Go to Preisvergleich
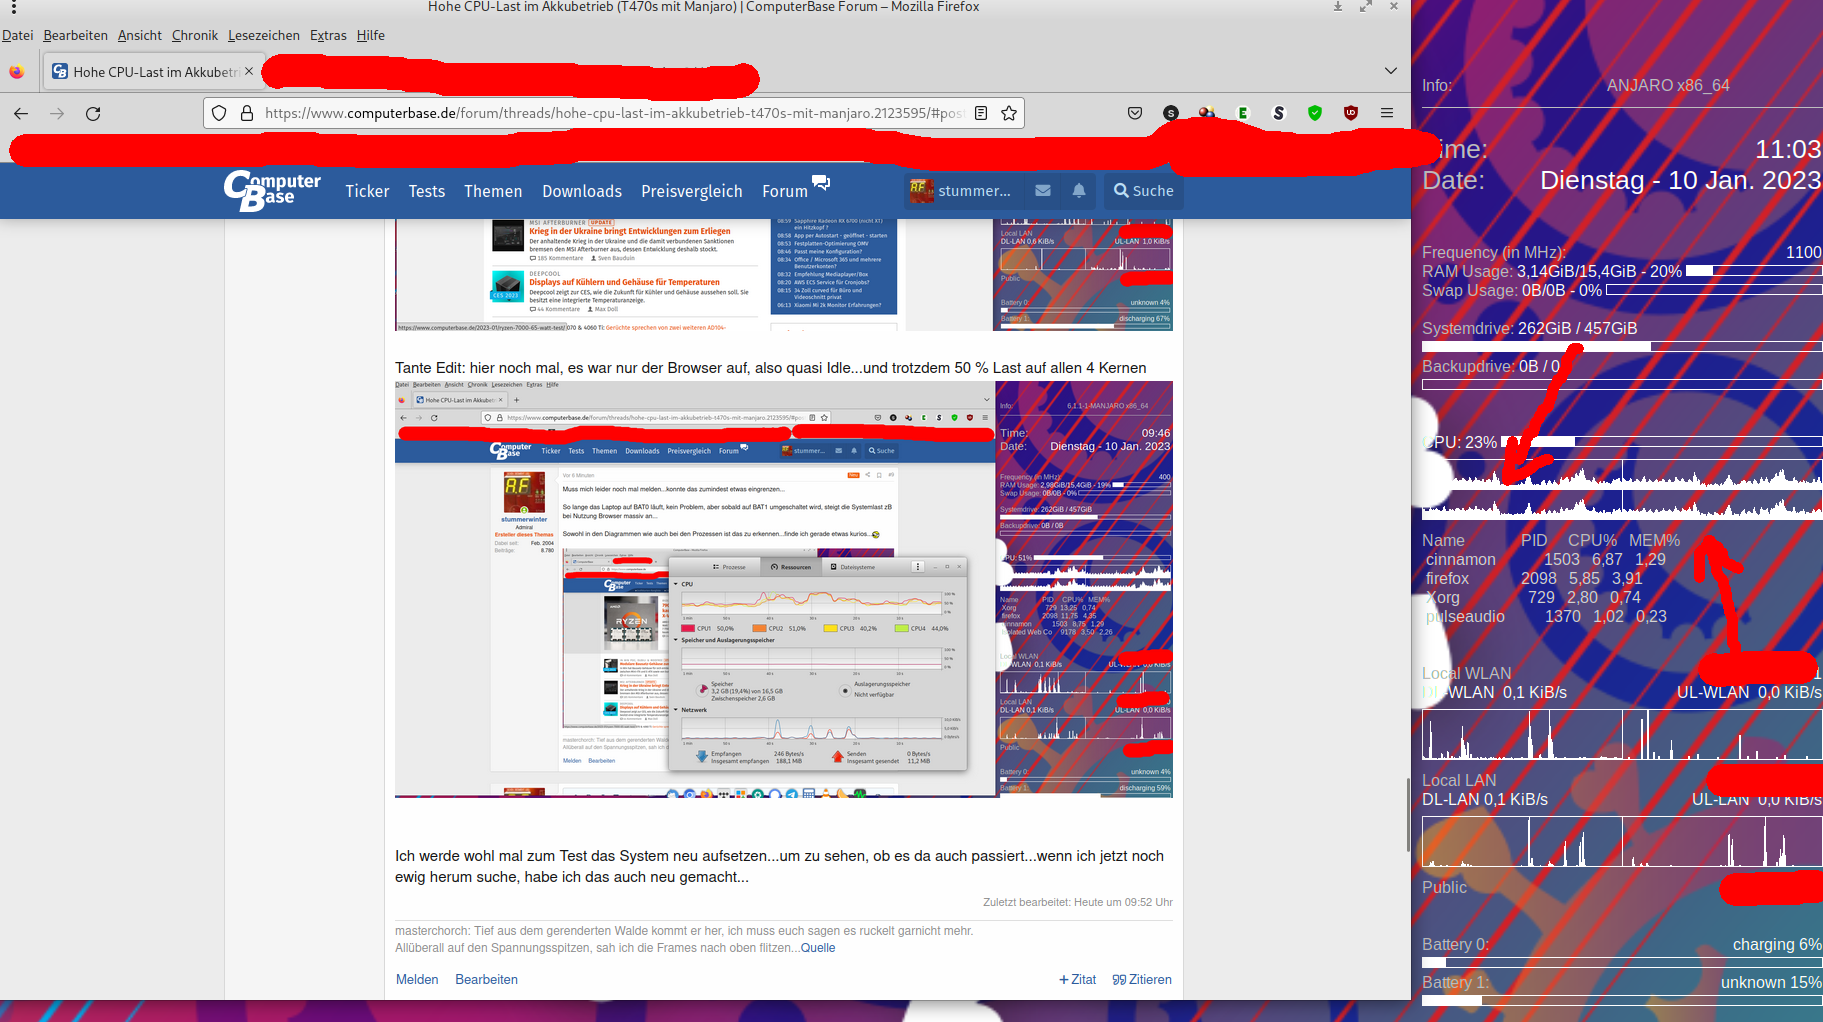 pos(692,191)
